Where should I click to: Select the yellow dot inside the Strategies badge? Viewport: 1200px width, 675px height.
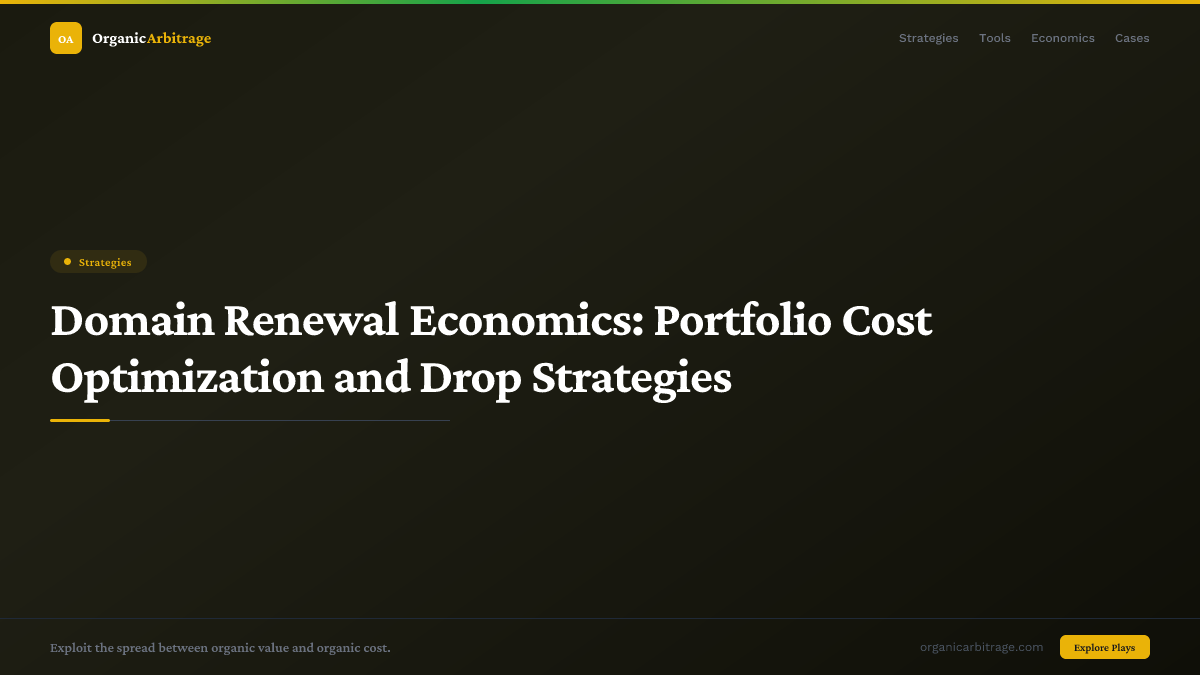(66, 261)
